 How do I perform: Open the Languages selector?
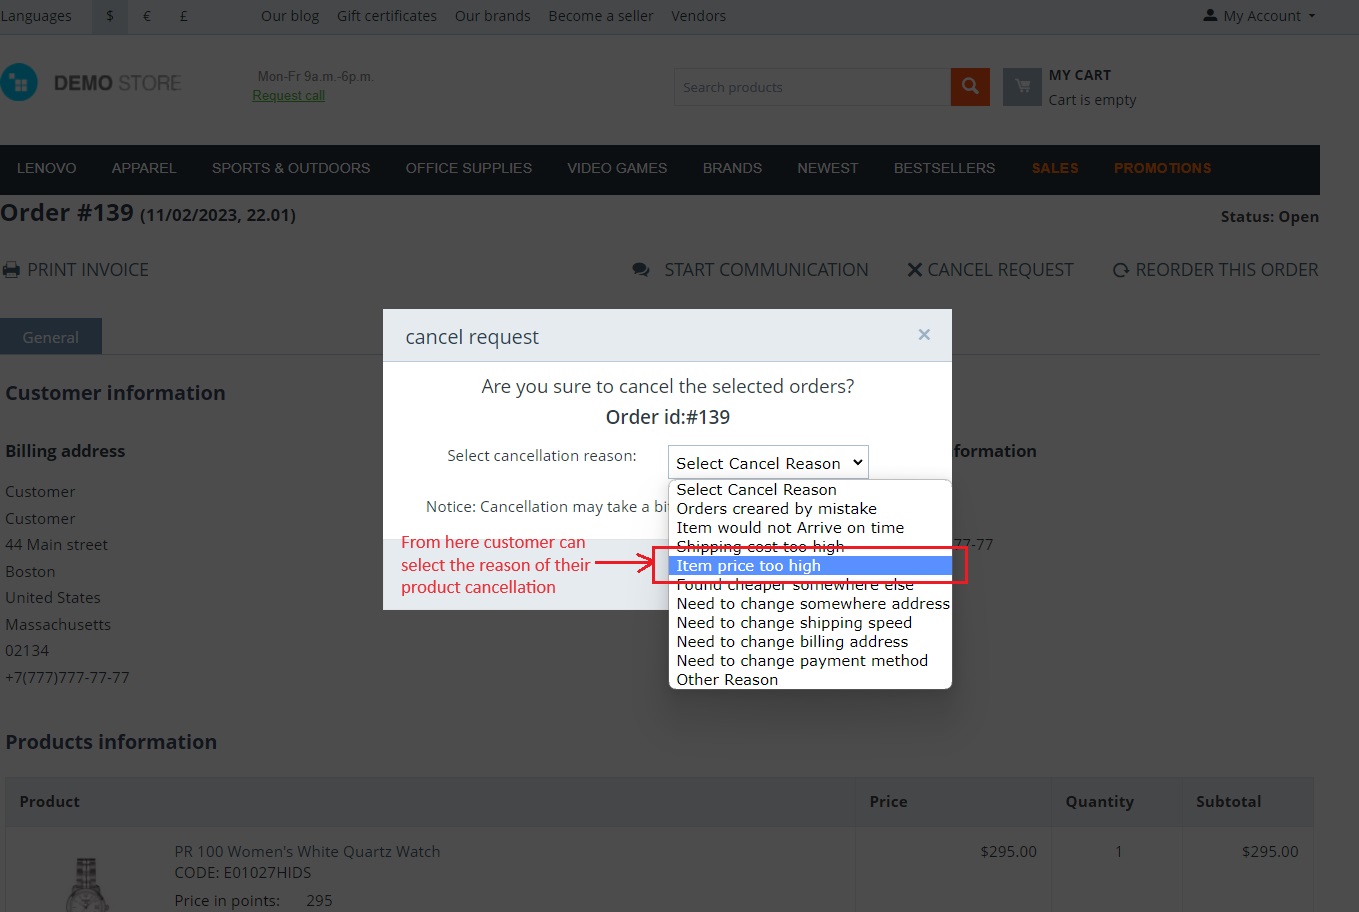[x=36, y=16]
